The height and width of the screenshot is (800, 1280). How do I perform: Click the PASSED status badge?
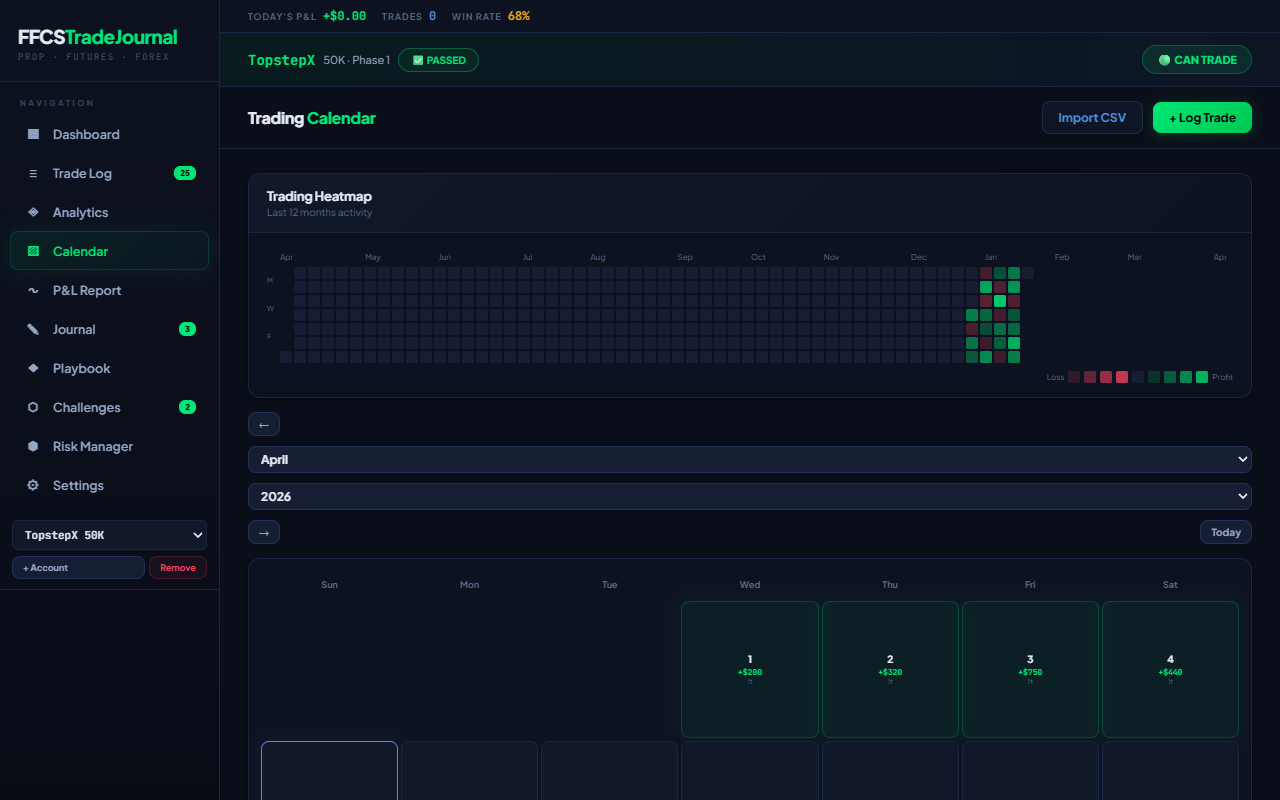(x=438, y=60)
